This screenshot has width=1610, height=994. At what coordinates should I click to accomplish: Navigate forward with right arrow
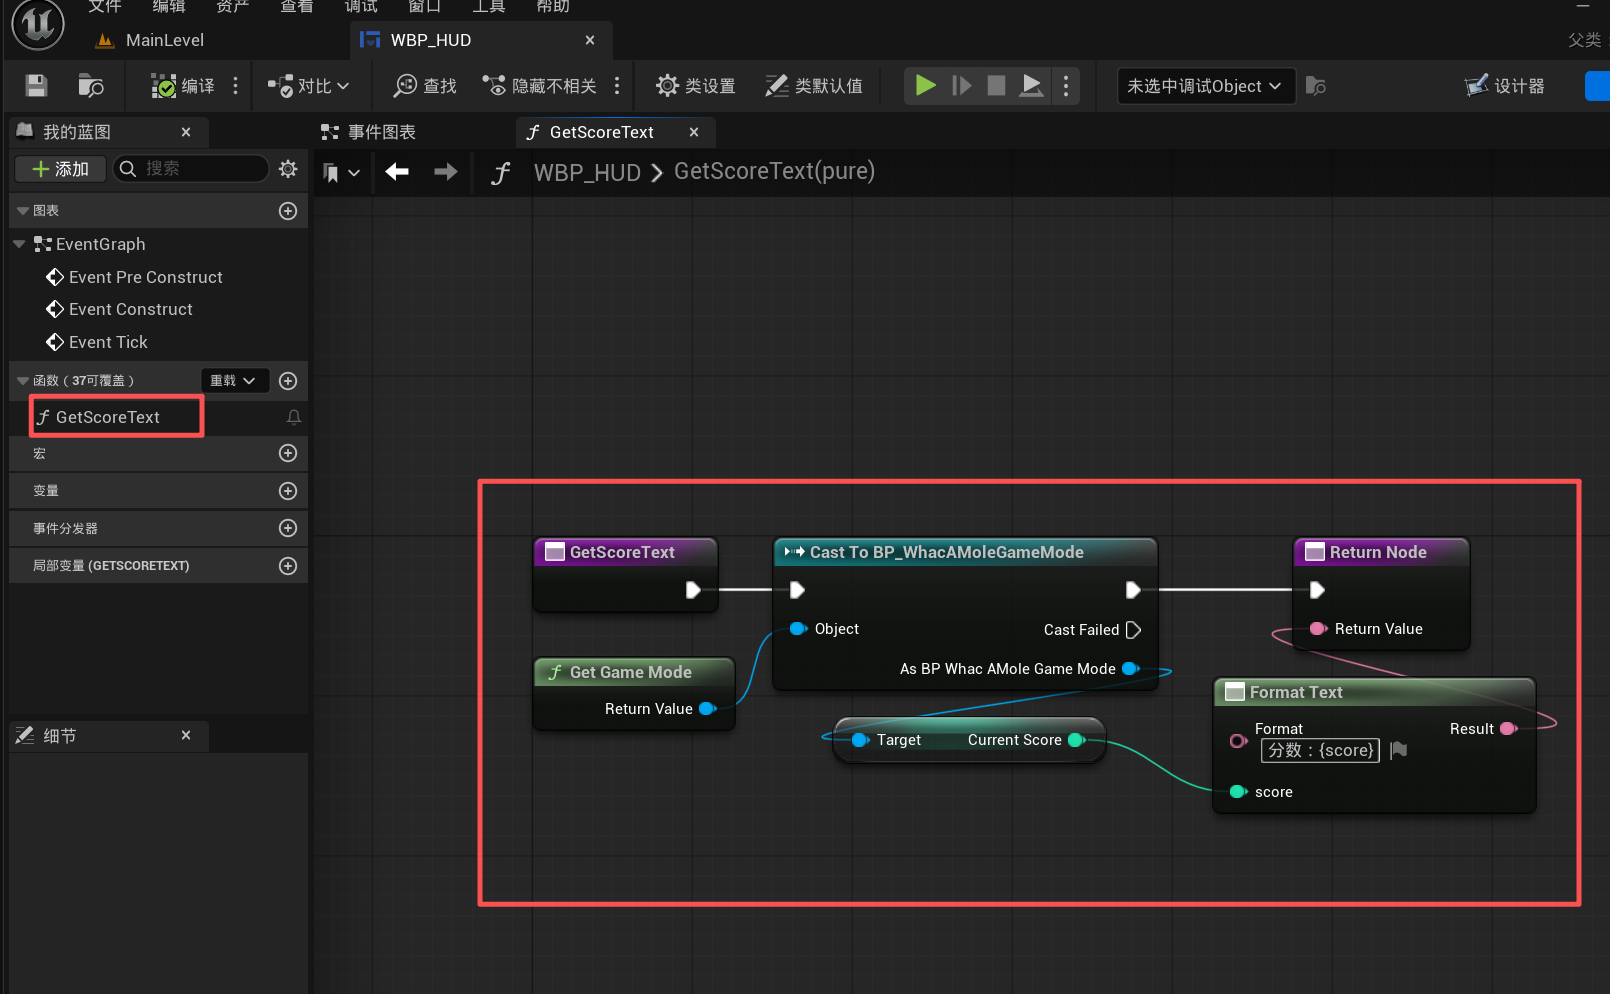(x=446, y=172)
